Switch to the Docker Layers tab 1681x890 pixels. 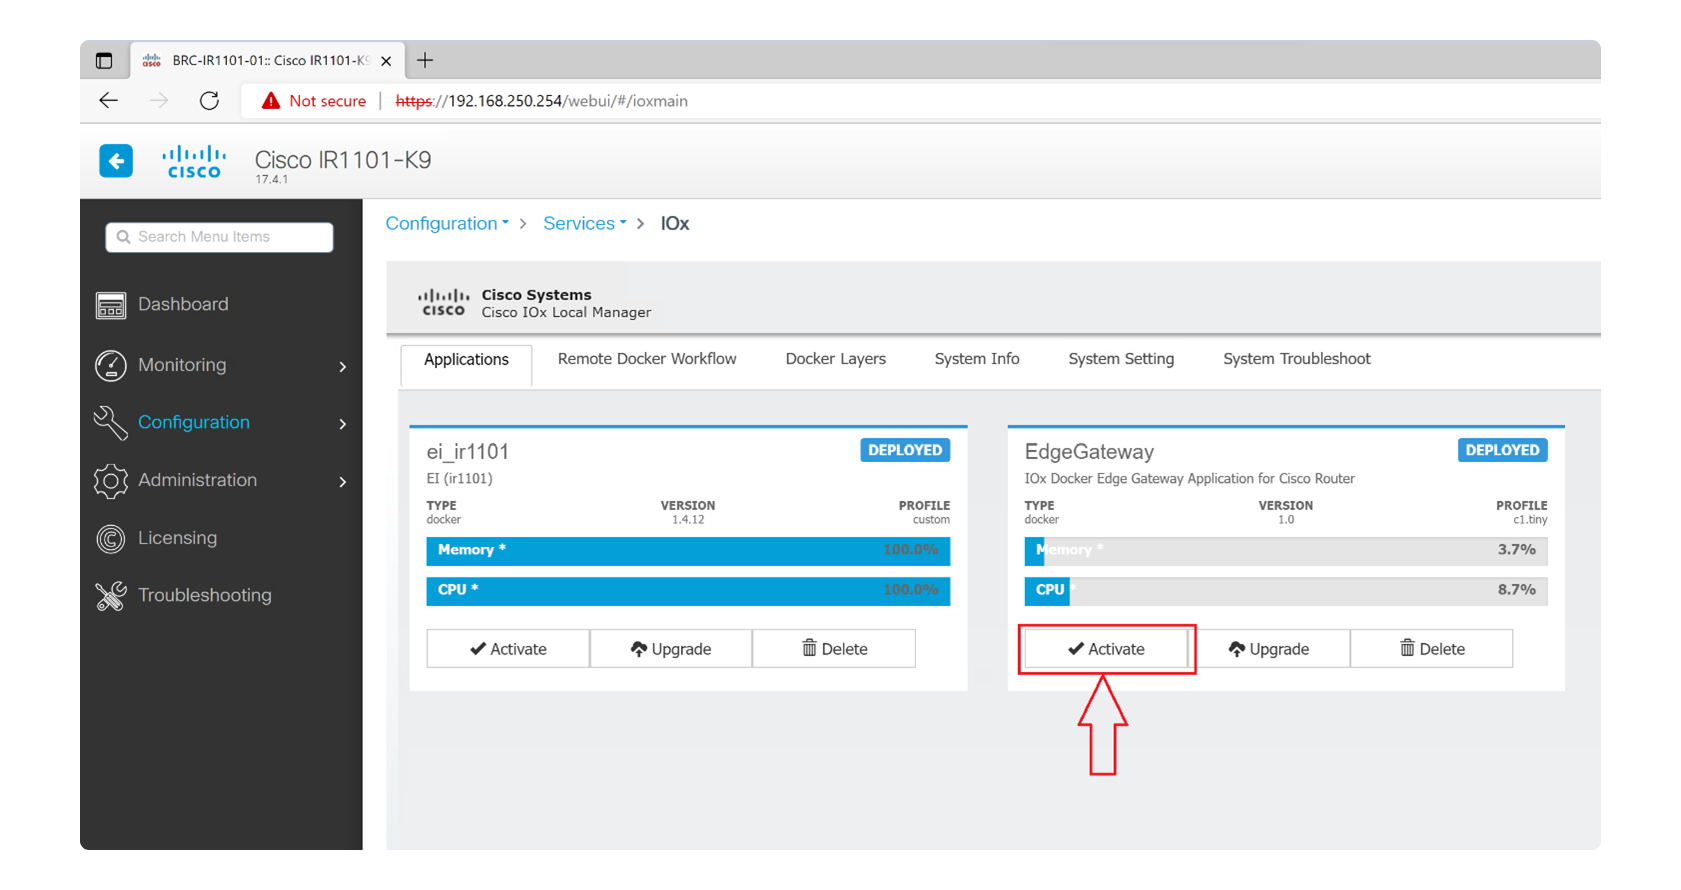835,359
